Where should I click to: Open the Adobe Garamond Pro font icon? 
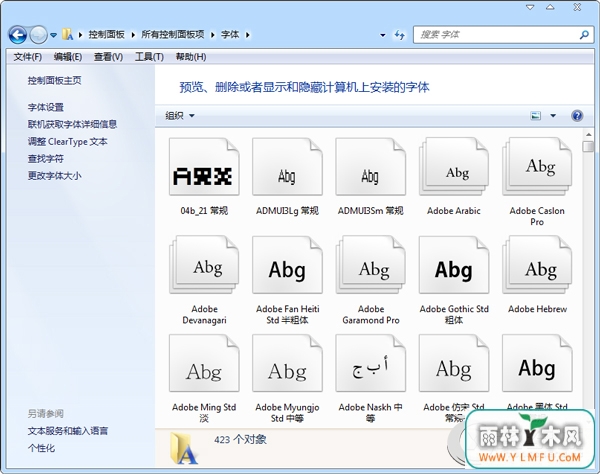pos(370,265)
